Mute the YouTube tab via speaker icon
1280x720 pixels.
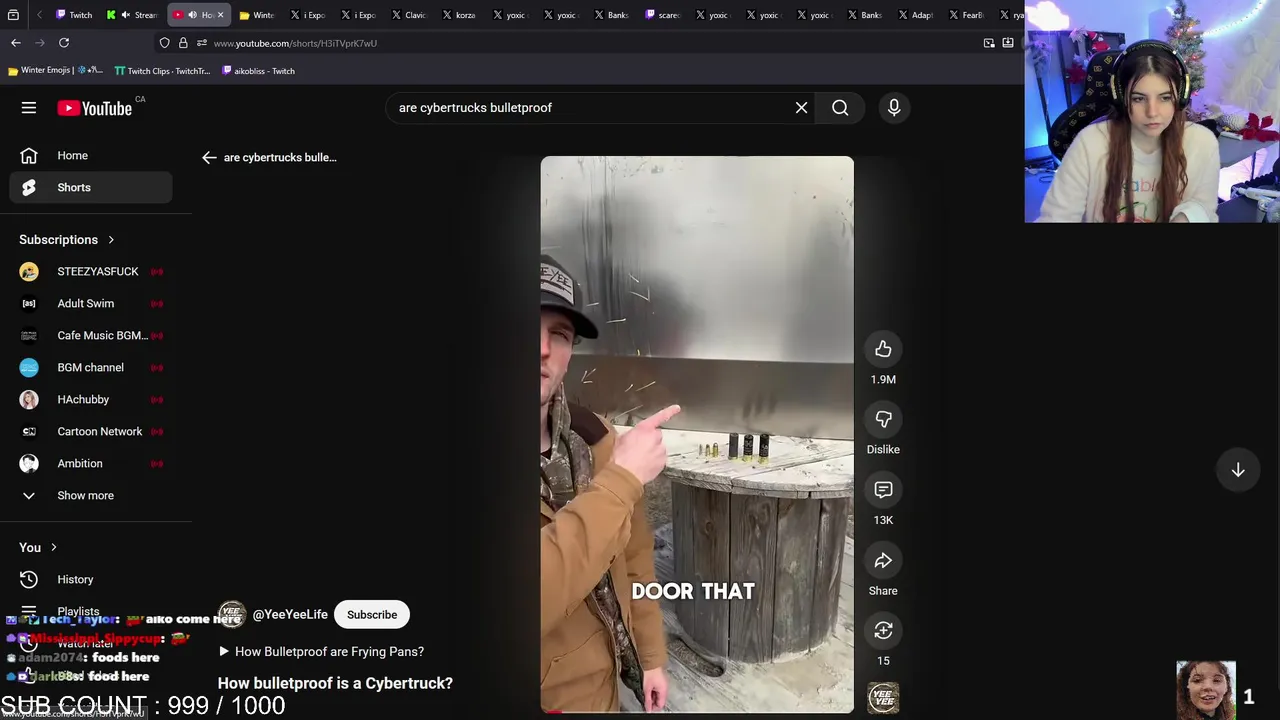pos(192,15)
